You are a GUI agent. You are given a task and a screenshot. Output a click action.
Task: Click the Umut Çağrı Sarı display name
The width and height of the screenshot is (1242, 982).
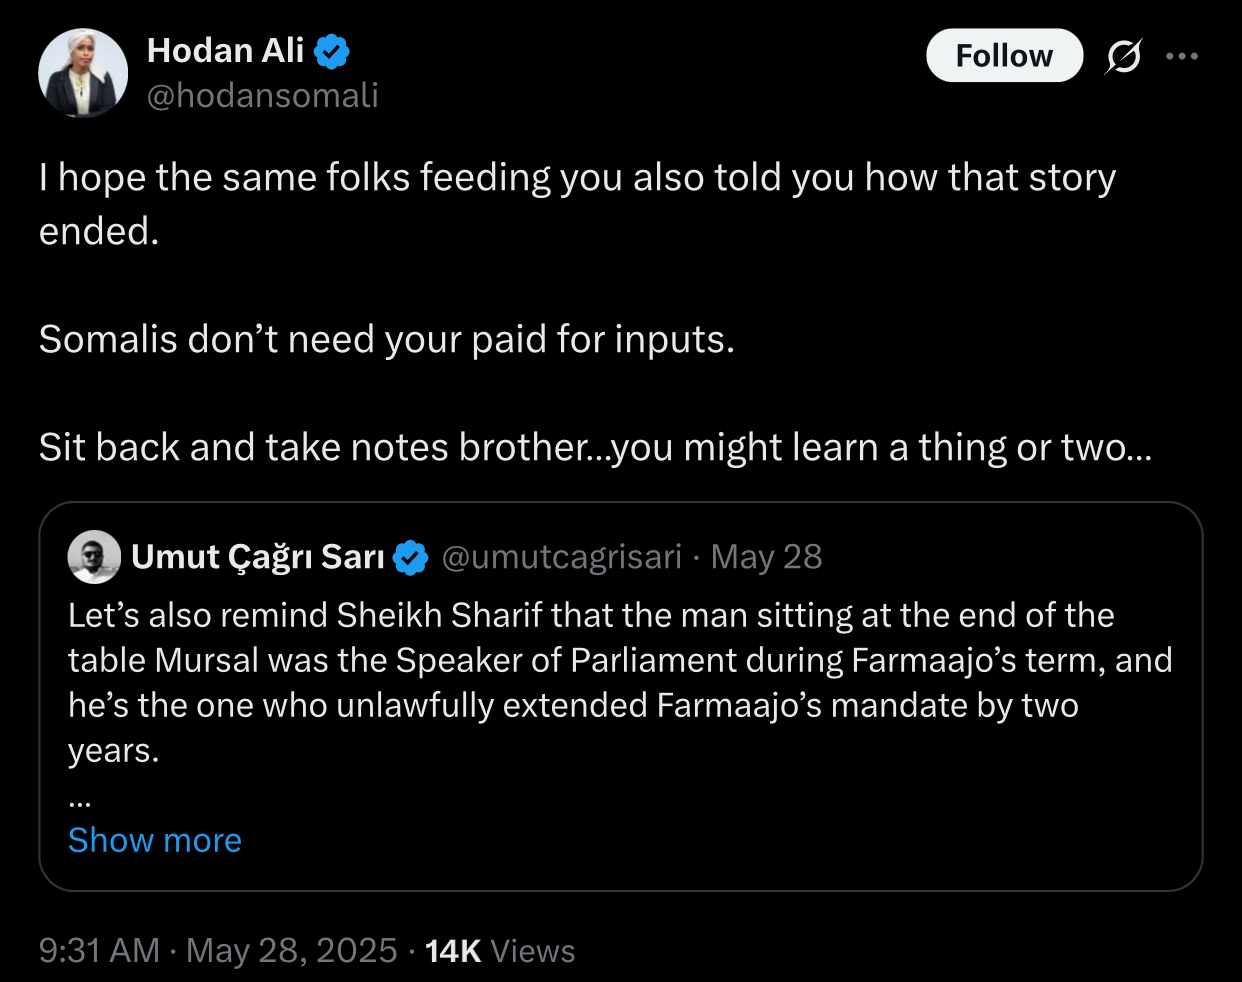(x=257, y=557)
